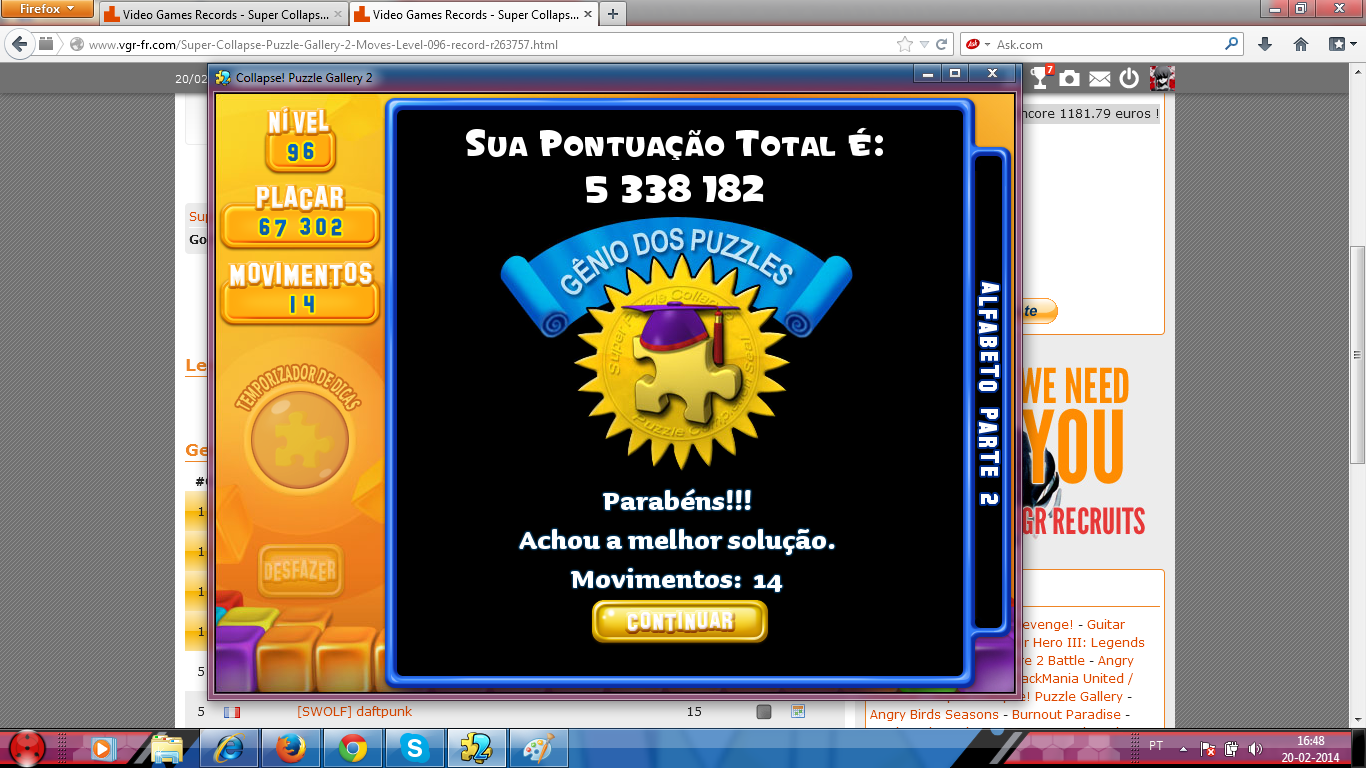Open the user avatar profile picture
1366x768 pixels.
[1162, 78]
